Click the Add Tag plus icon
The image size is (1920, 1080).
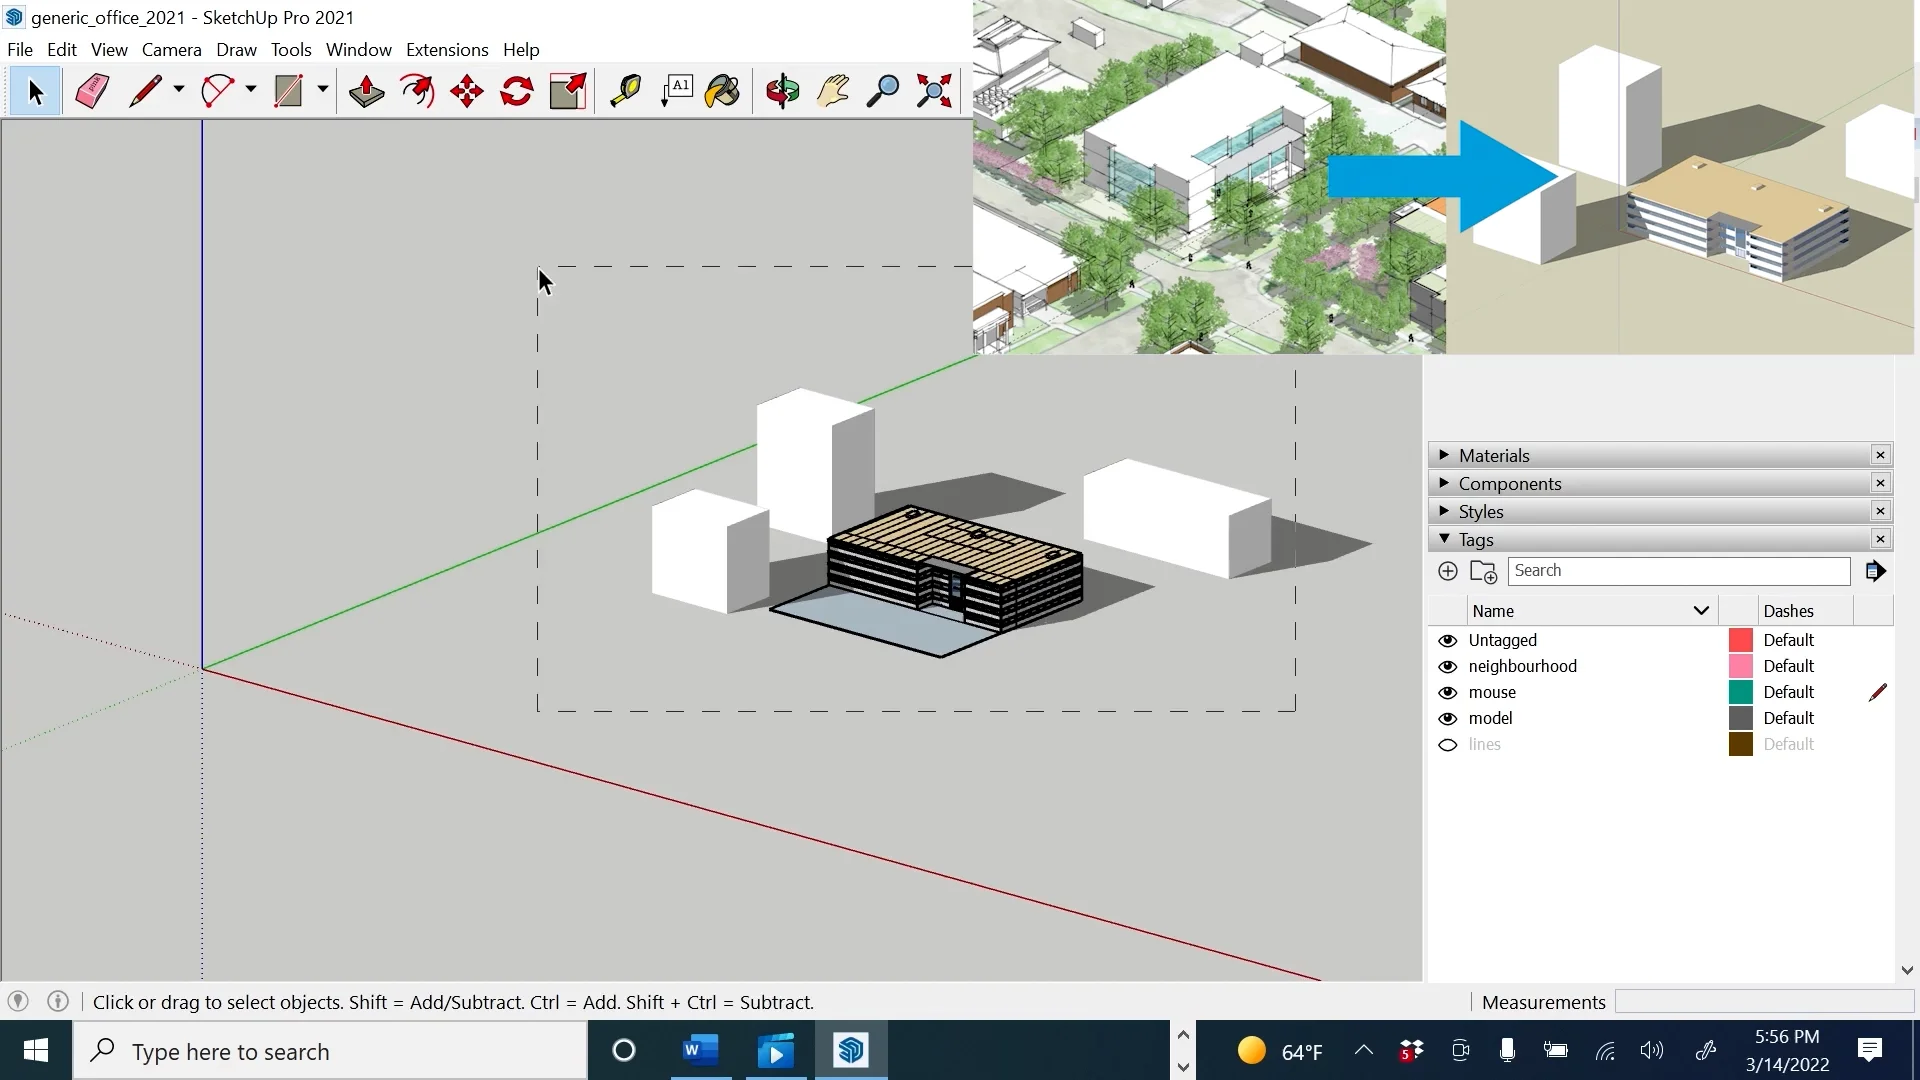(1447, 571)
